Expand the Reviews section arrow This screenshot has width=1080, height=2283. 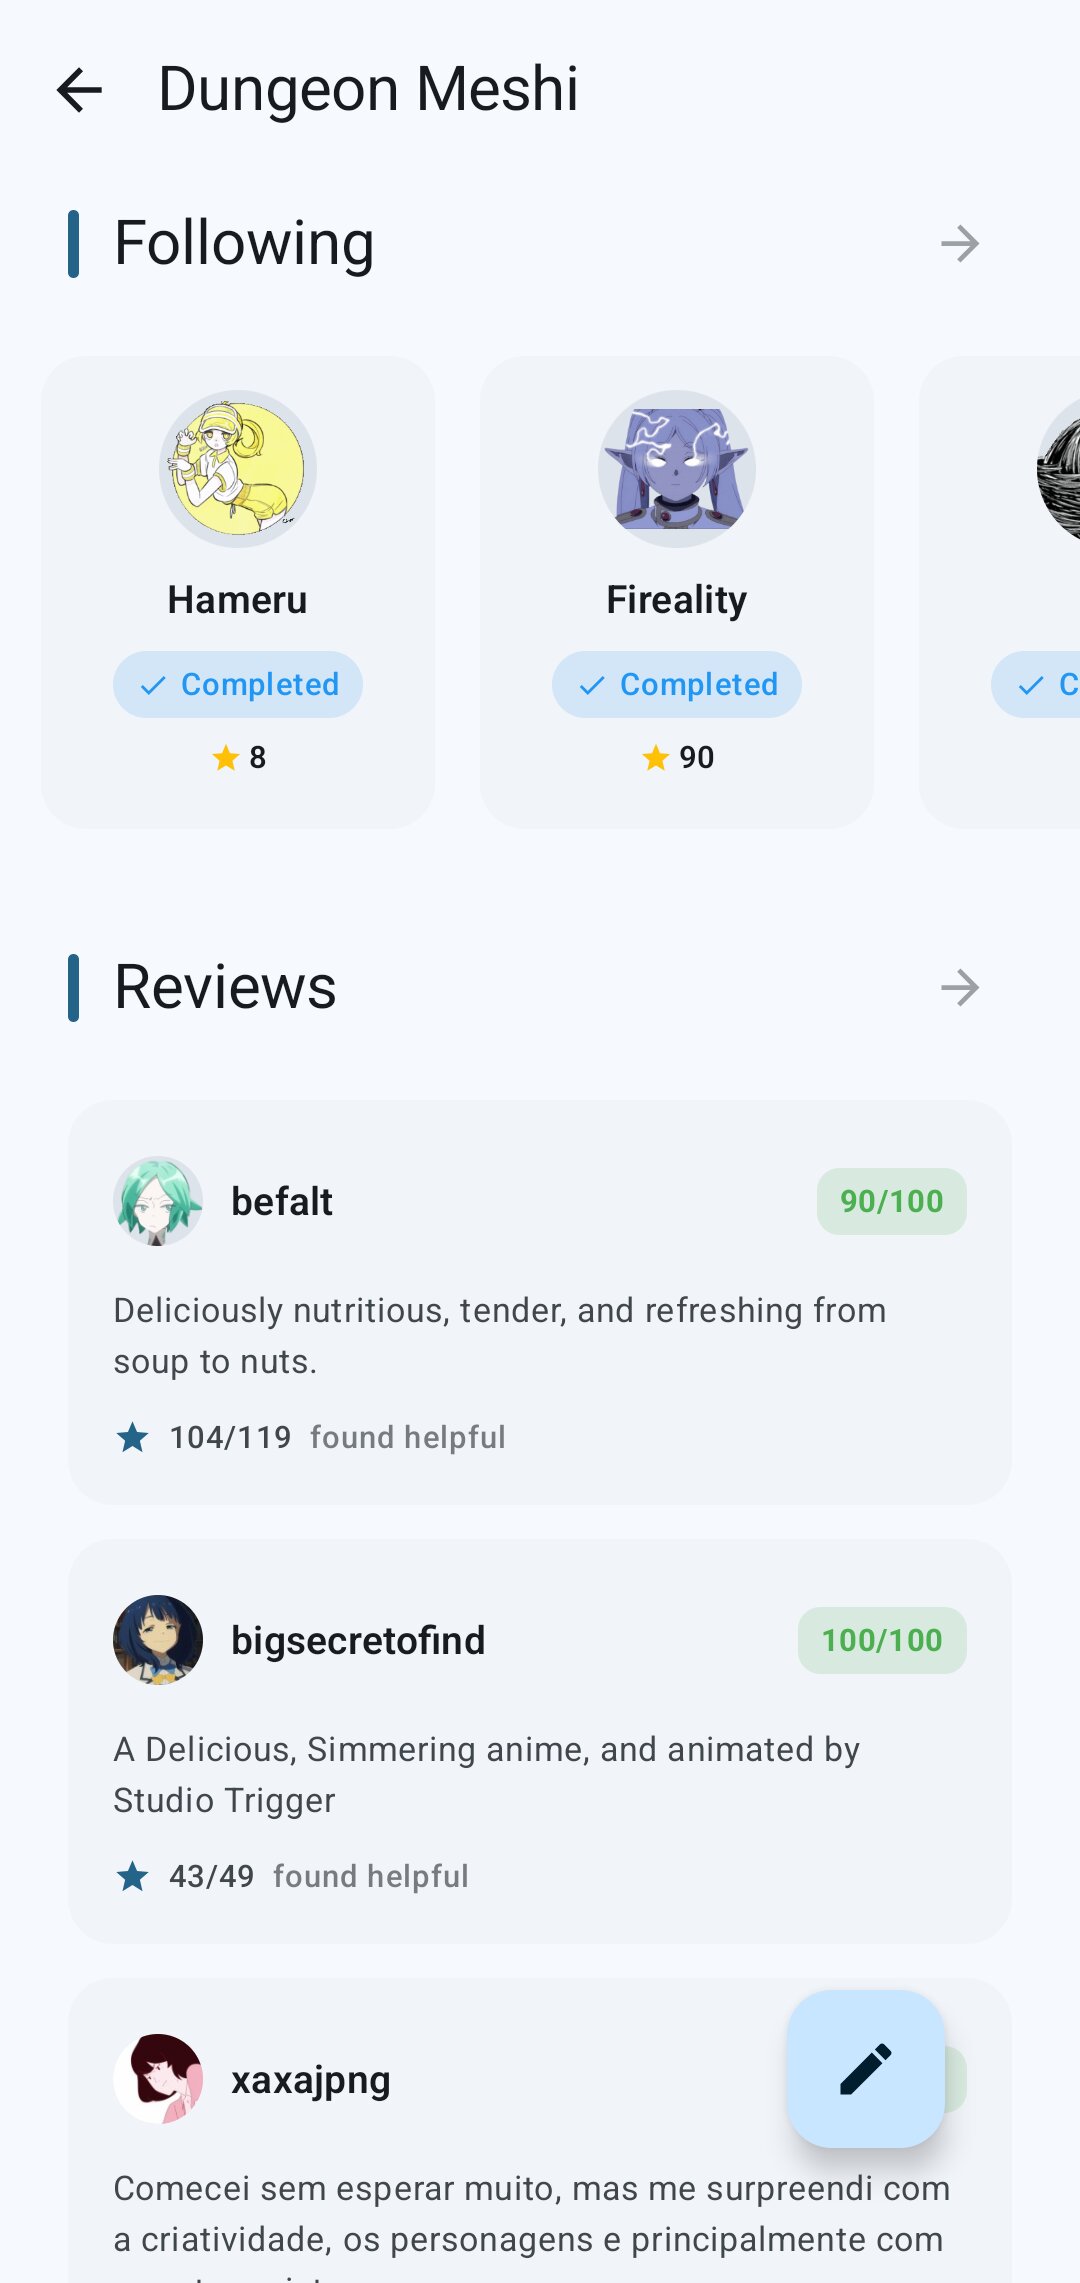pyautogui.click(x=960, y=988)
